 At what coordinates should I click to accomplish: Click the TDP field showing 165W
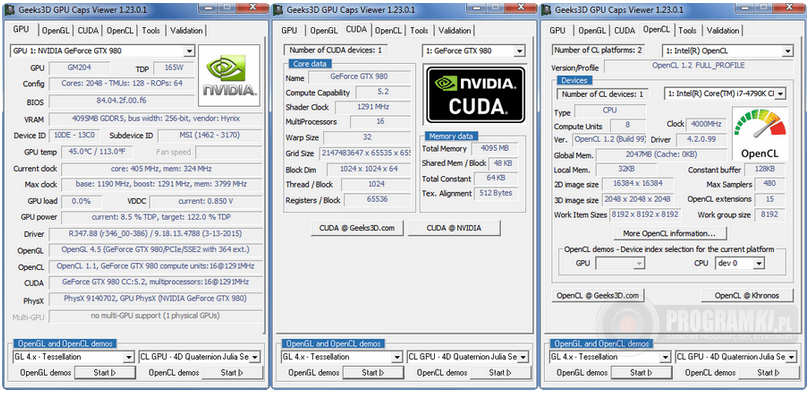pyautogui.click(x=174, y=68)
